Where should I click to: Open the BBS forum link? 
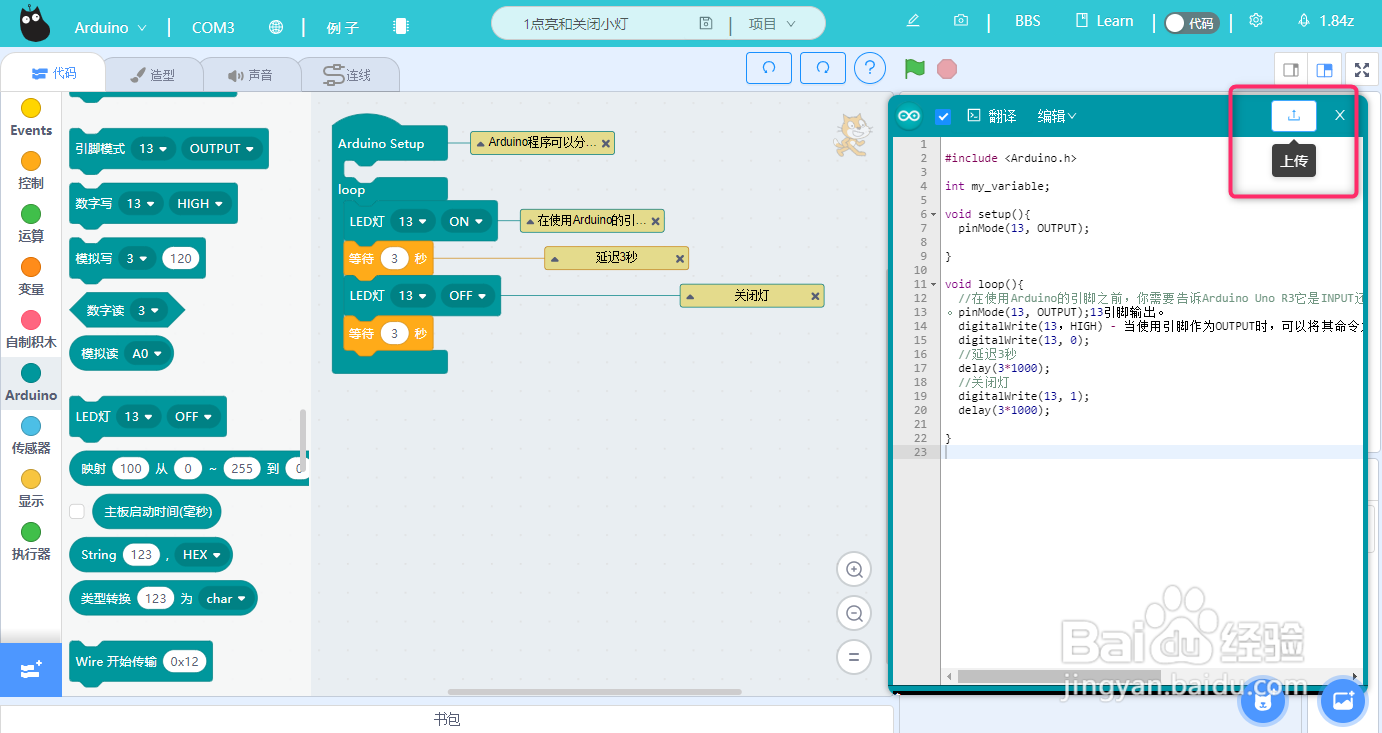pyautogui.click(x=1027, y=21)
